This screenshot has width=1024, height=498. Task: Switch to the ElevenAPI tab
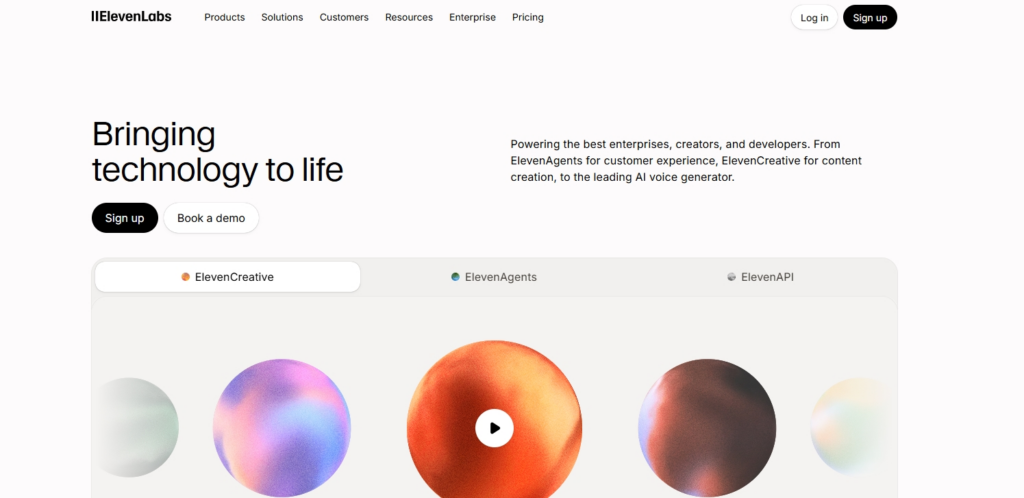(761, 277)
